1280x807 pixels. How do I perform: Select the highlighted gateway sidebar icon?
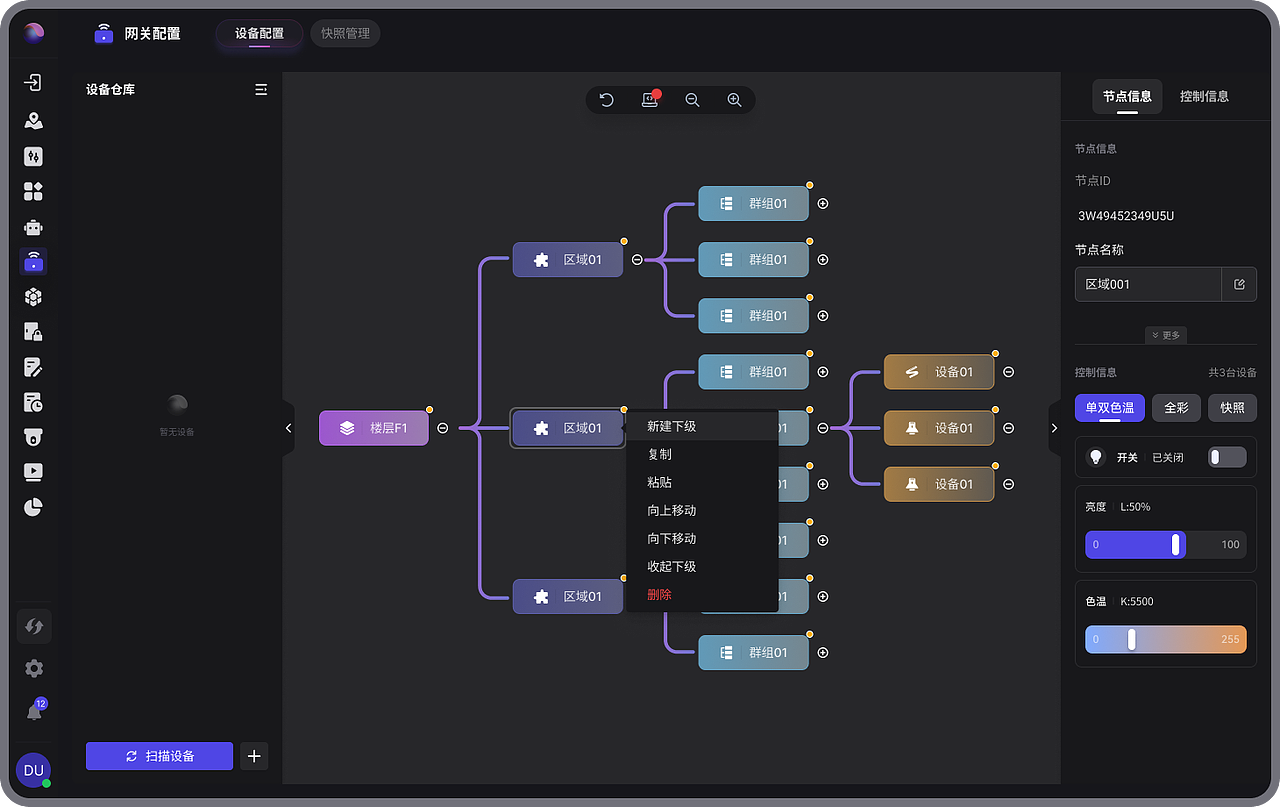click(x=34, y=262)
